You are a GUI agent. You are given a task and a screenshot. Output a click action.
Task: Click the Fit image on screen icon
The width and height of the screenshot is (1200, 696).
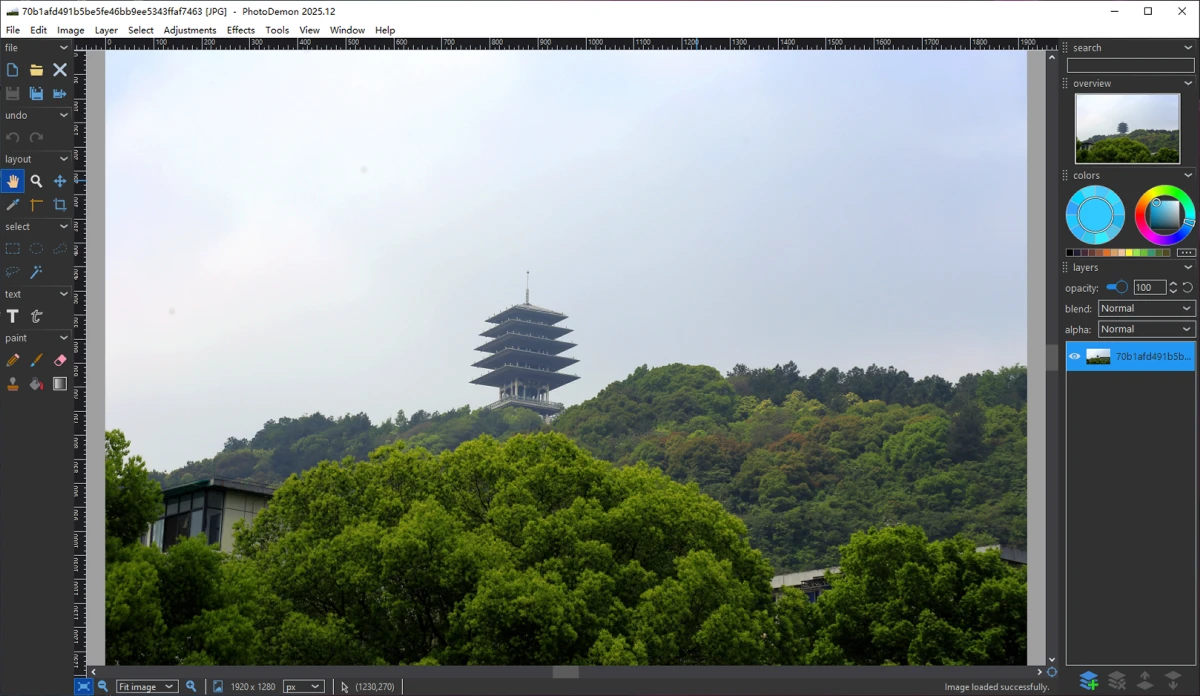pos(83,686)
